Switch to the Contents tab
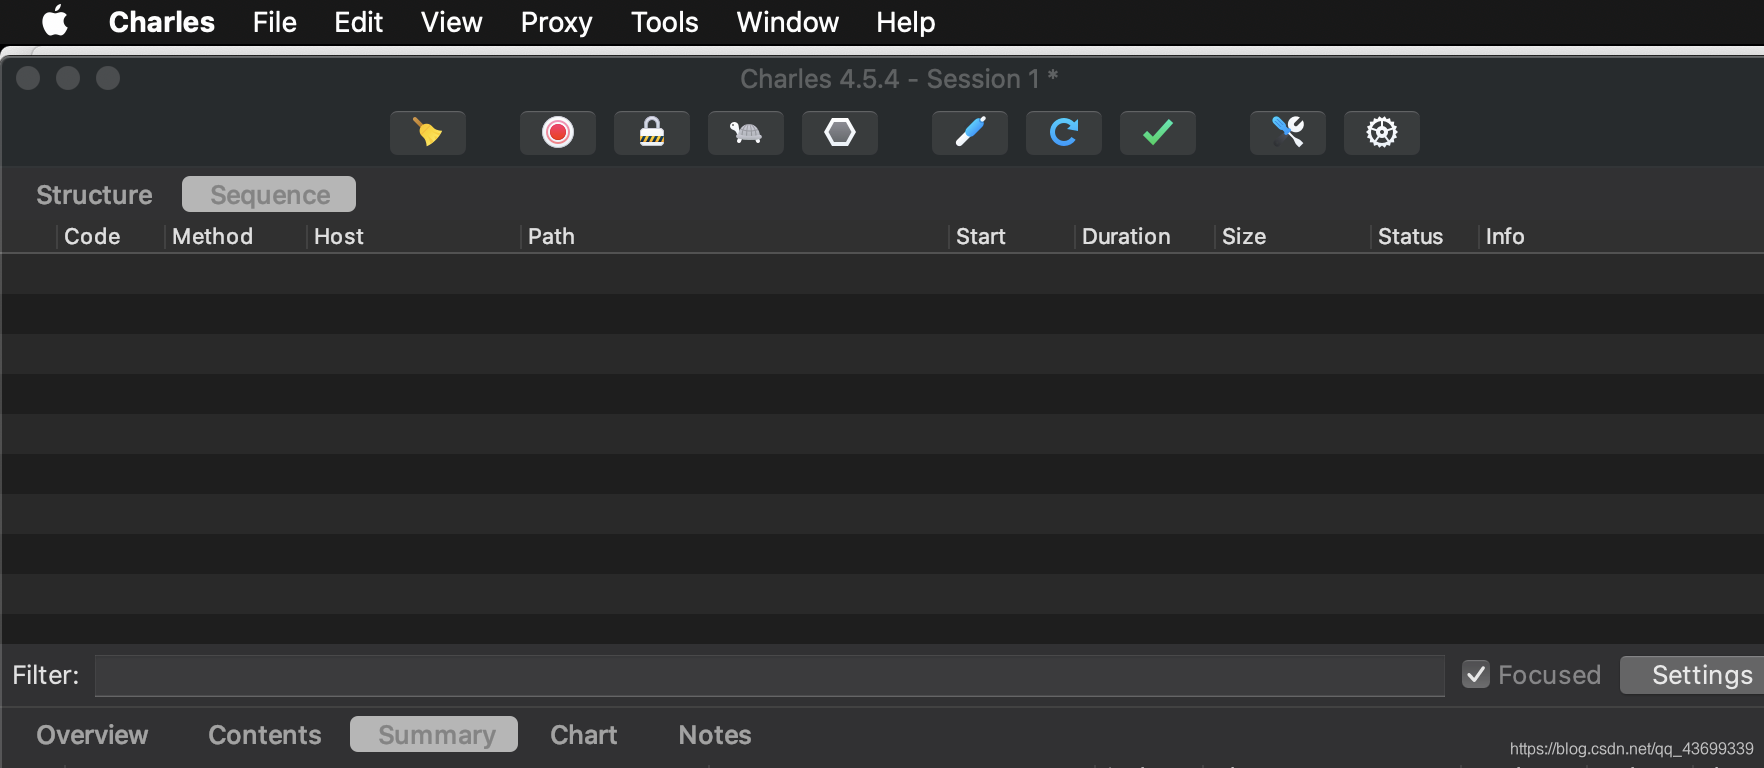 point(265,735)
